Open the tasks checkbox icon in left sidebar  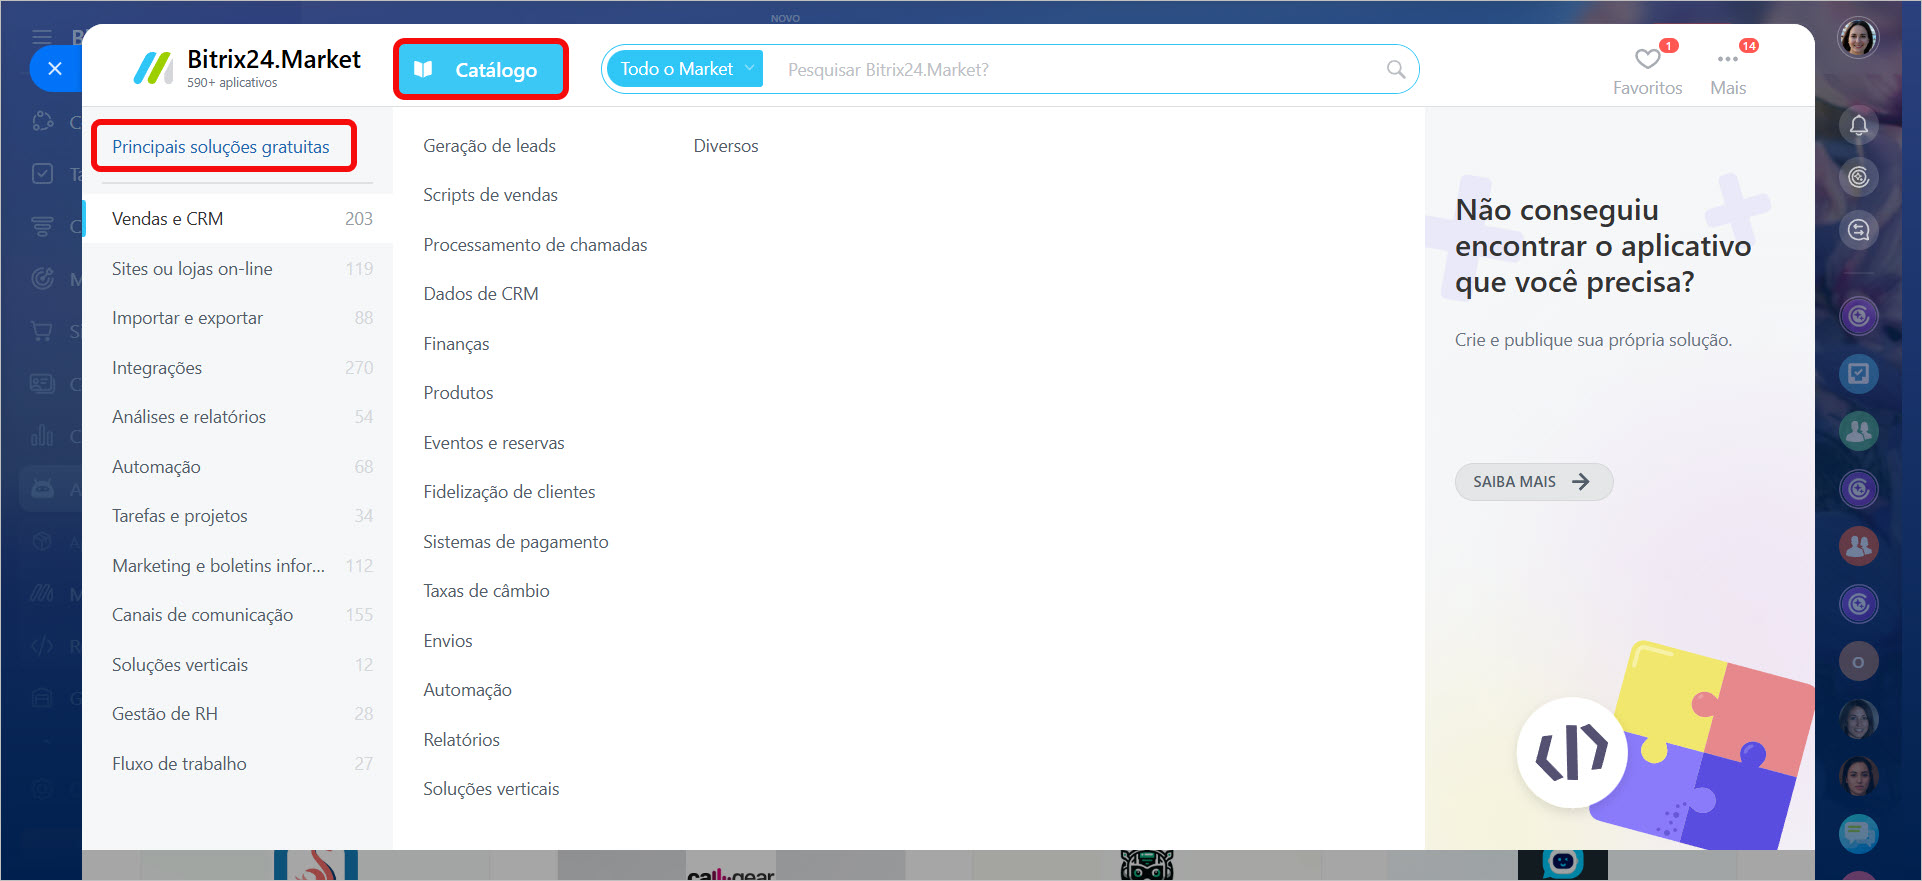point(42,173)
